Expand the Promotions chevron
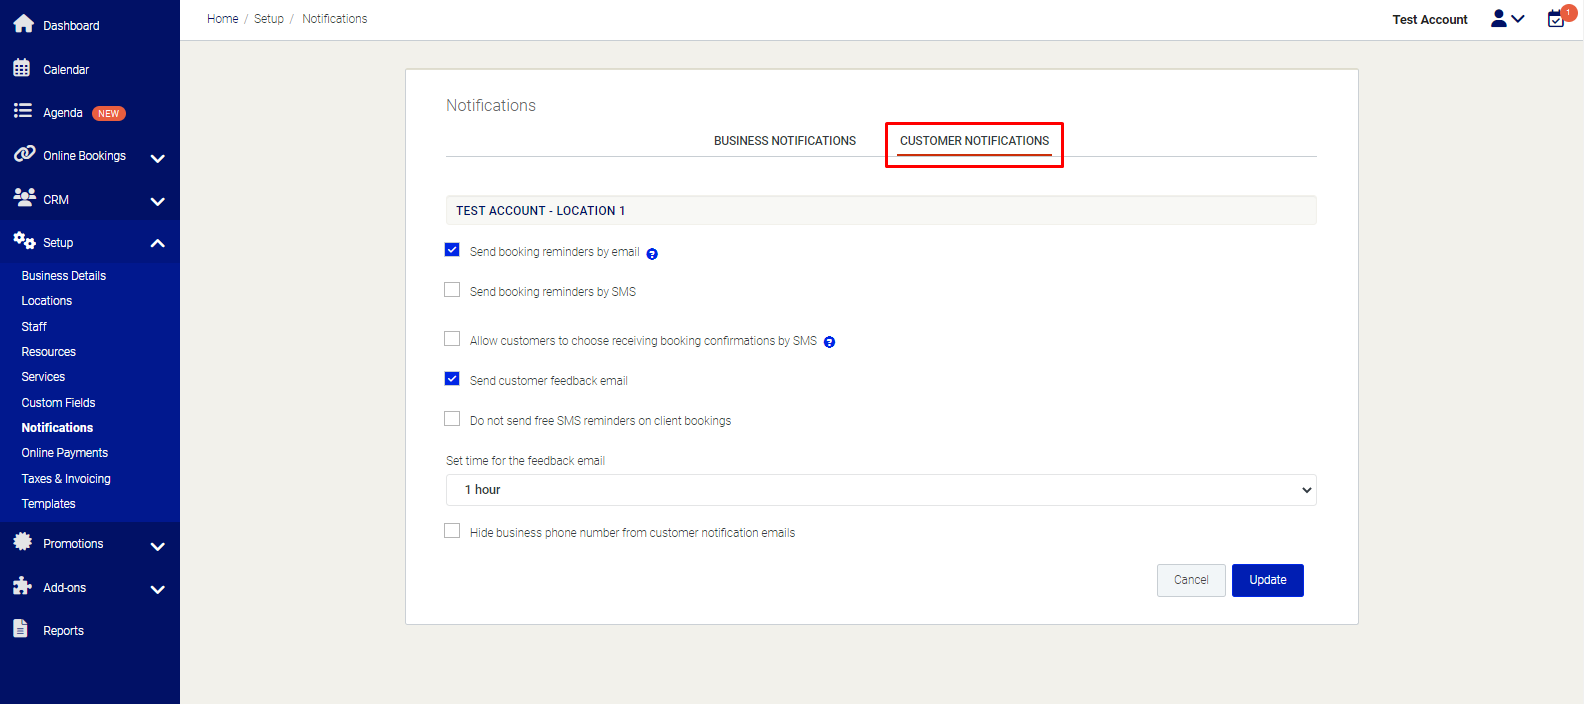This screenshot has width=1584, height=704. click(157, 546)
